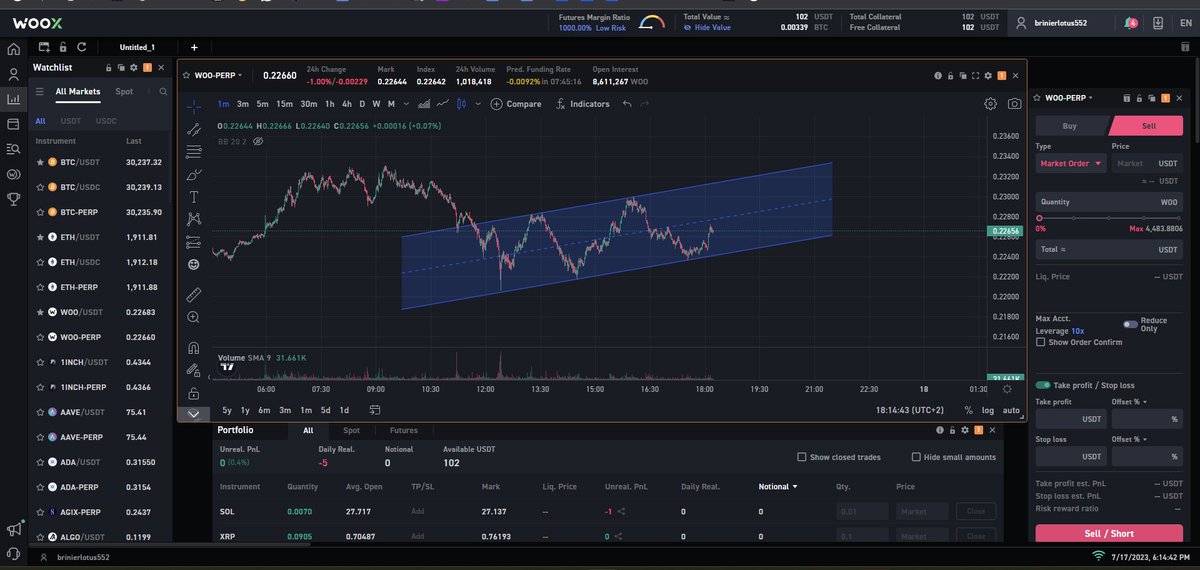Click in the Quantity WOO field
This screenshot has width=1200, height=570.
point(1109,202)
